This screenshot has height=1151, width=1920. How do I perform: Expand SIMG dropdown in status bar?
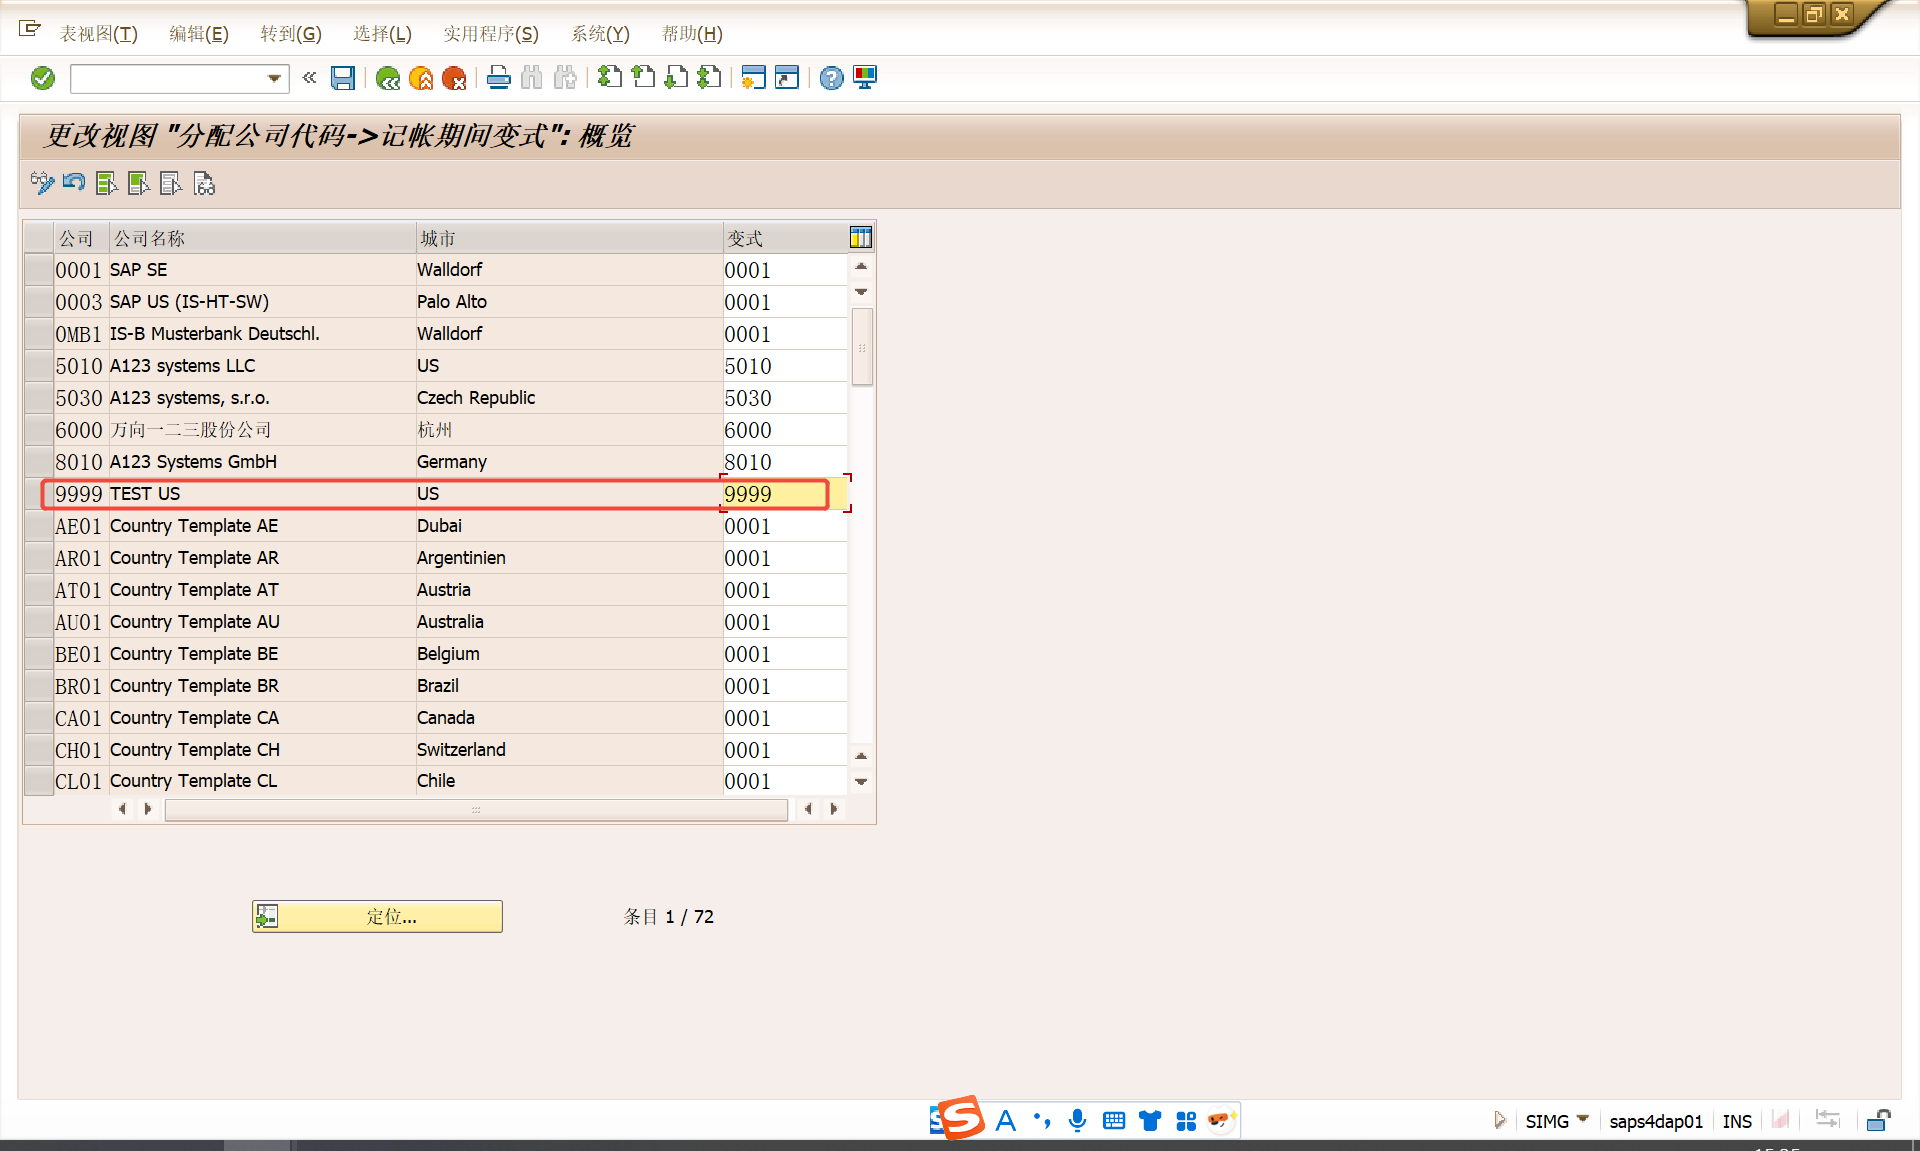(x=1583, y=1119)
